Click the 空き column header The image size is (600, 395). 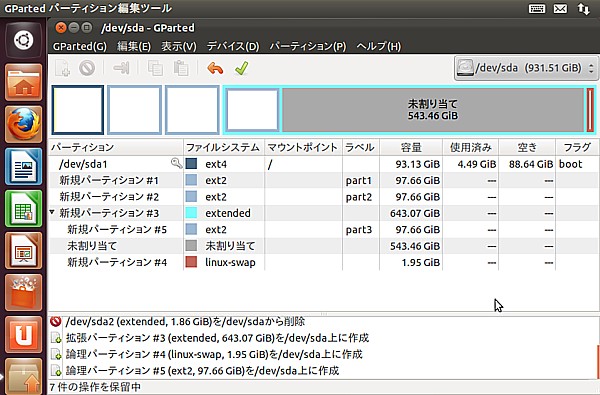pyautogui.click(x=527, y=147)
